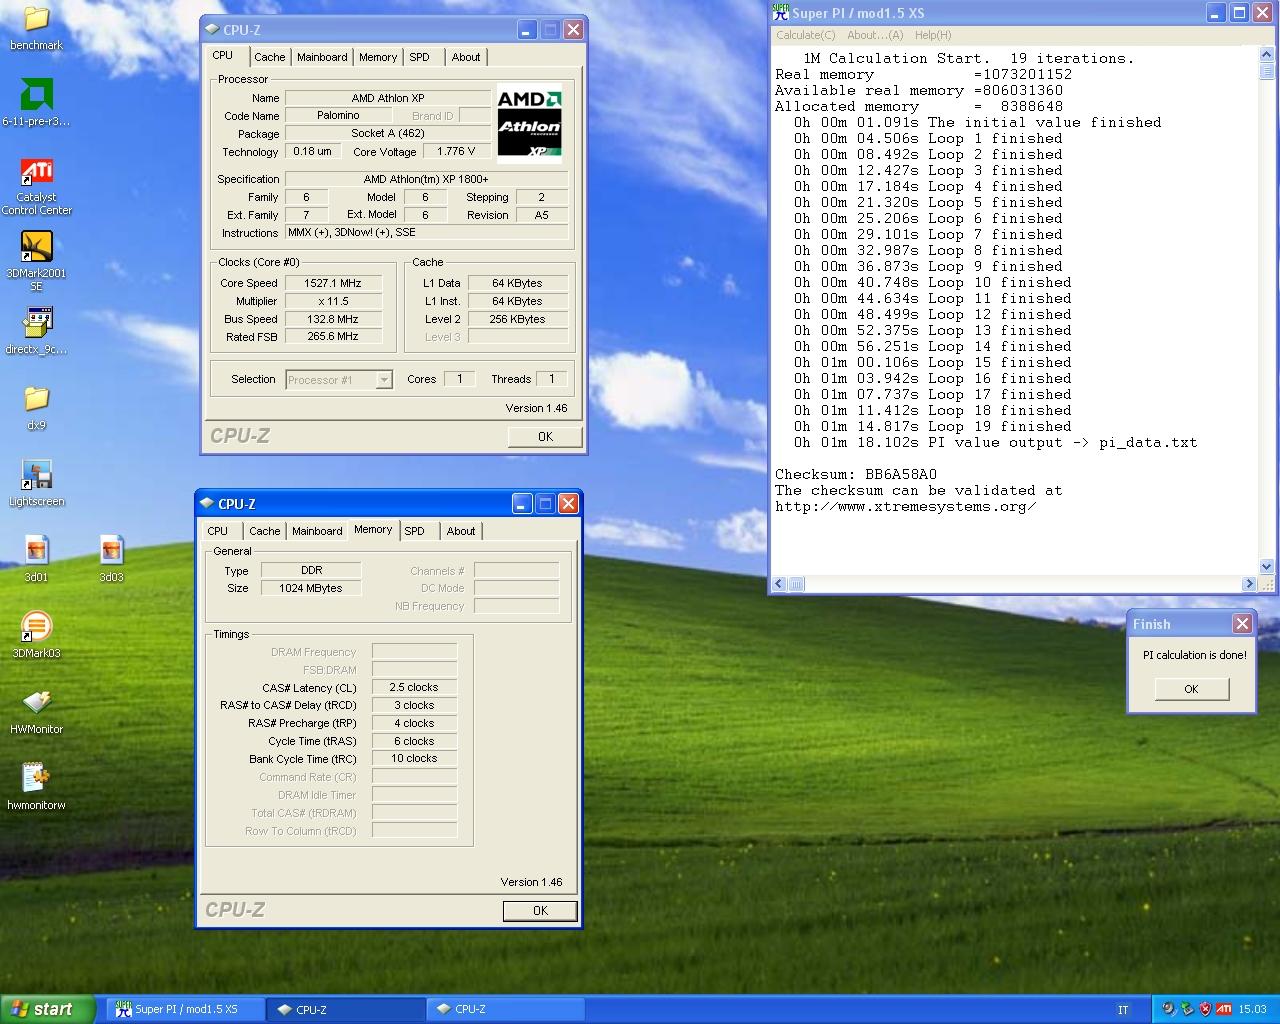The width and height of the screenshot is (1280, 1024).
Task: Launch Lightscreen from the desktop
Action: pos(36,483)
